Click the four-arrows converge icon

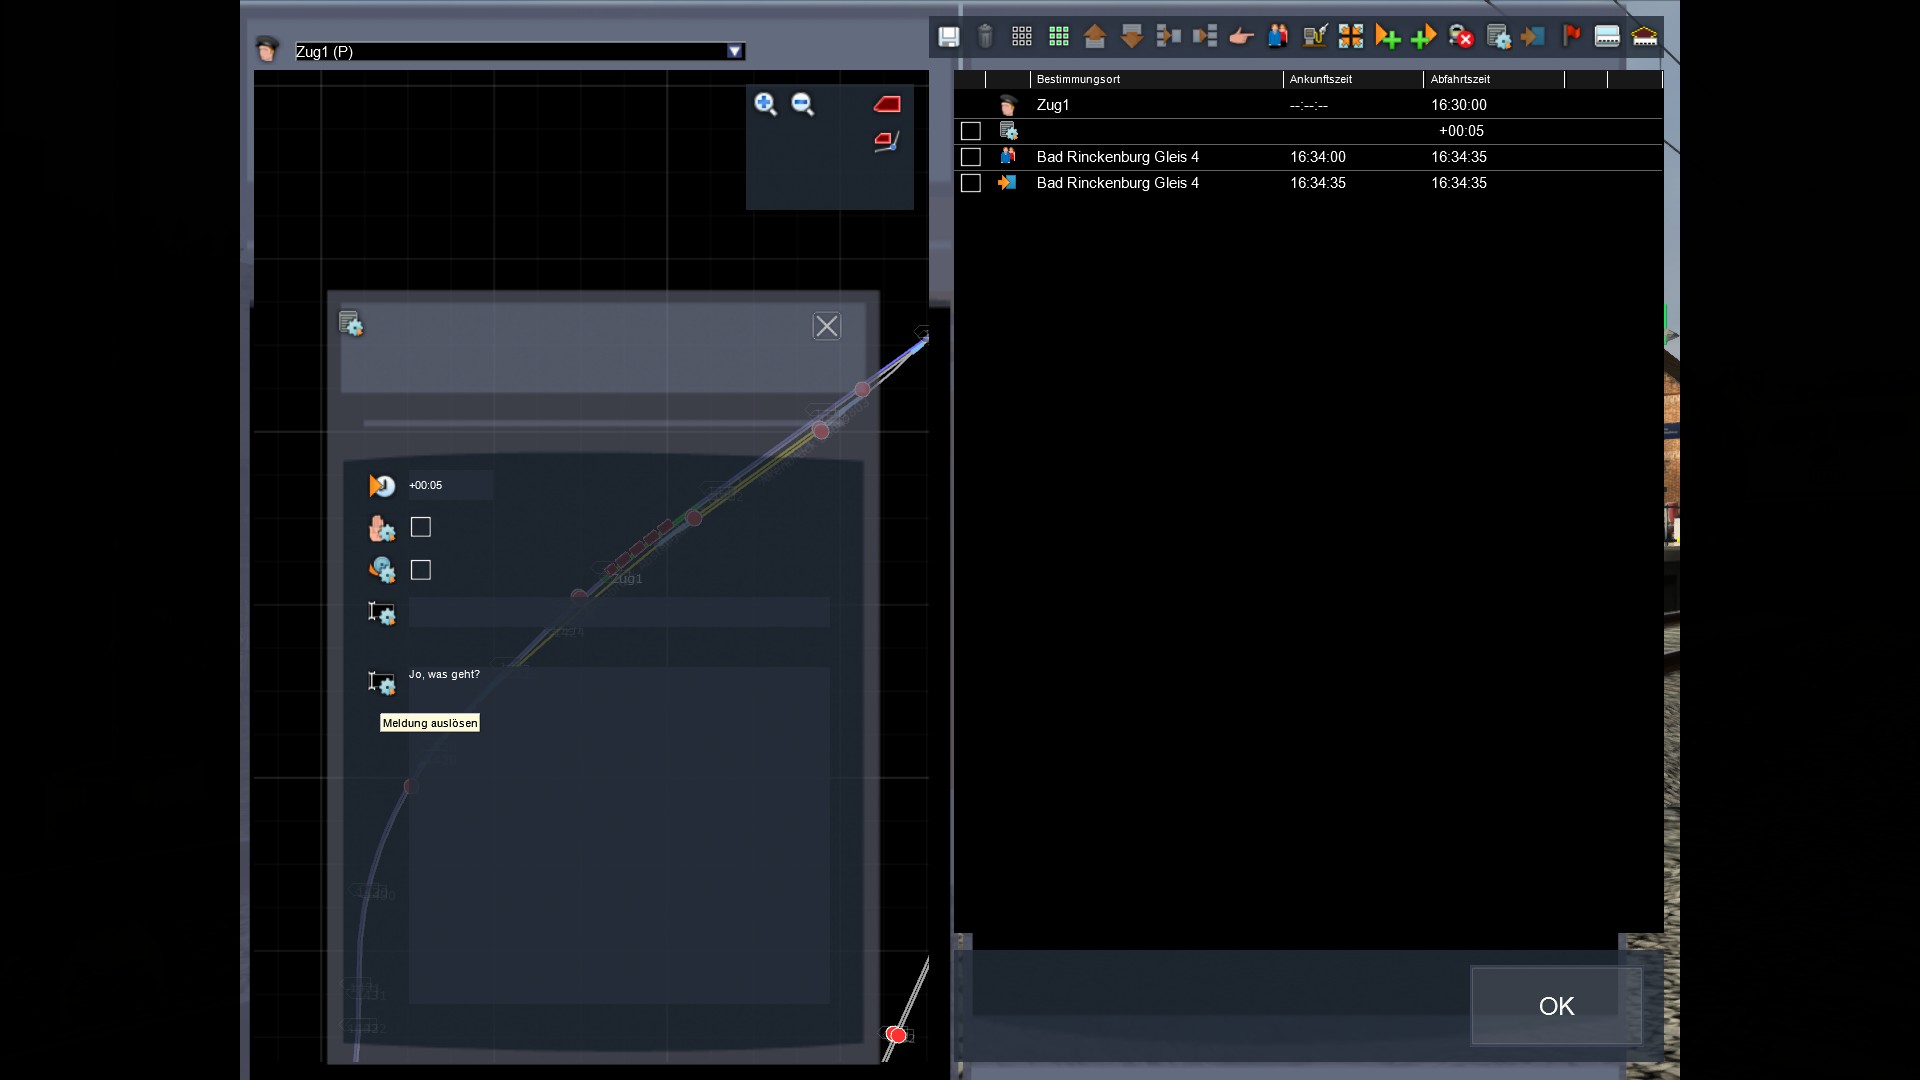(1351, 37)
